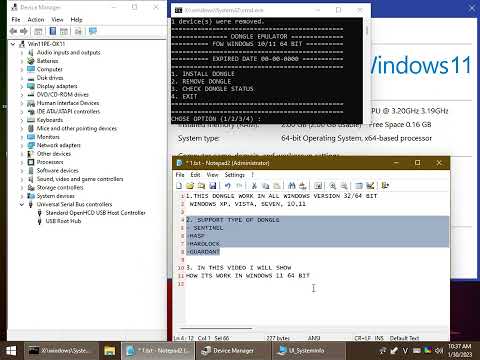This screenshot has height=360, width=480.
Task: Open File menu in Notepad2
Action: tap(180, 175)
